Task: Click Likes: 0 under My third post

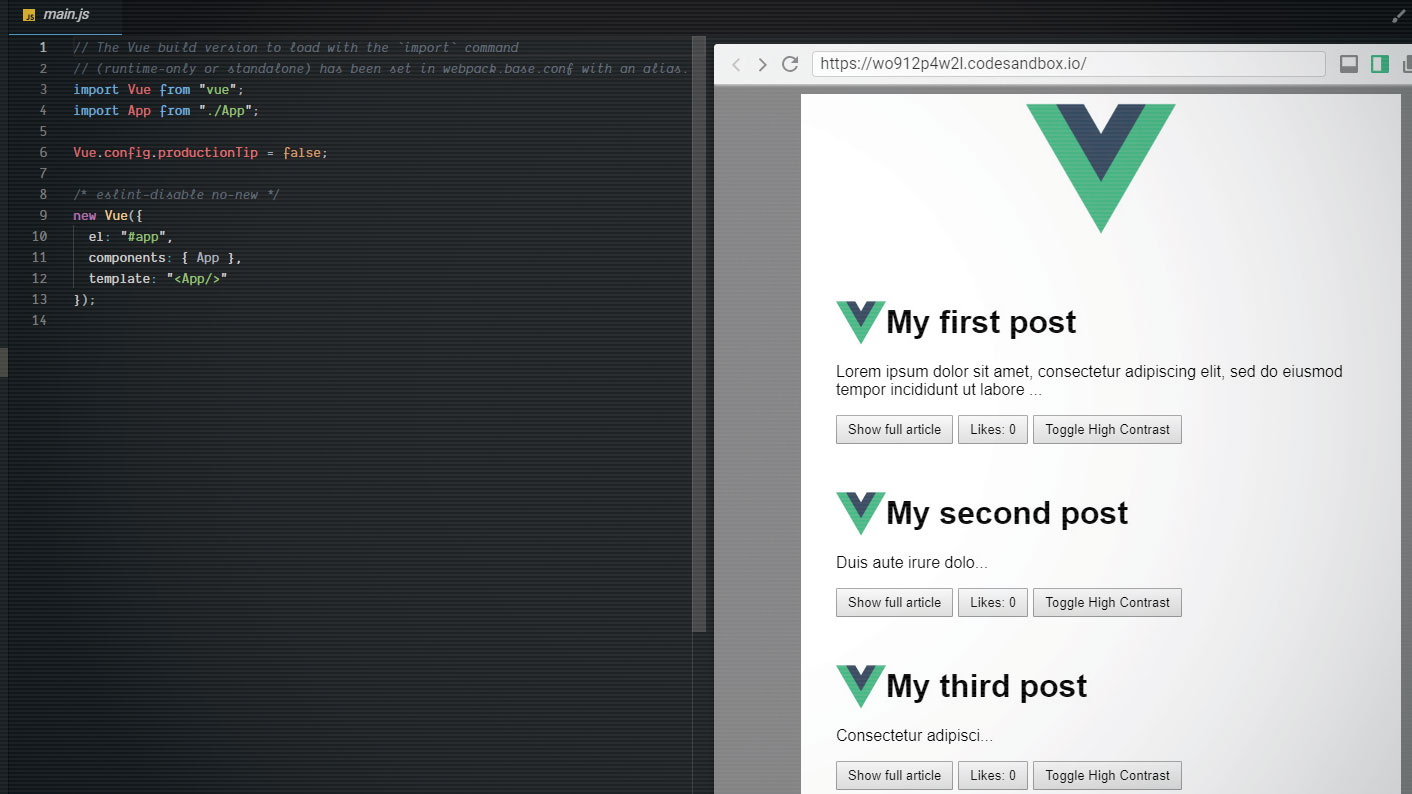Action: (x=992, y=775)
